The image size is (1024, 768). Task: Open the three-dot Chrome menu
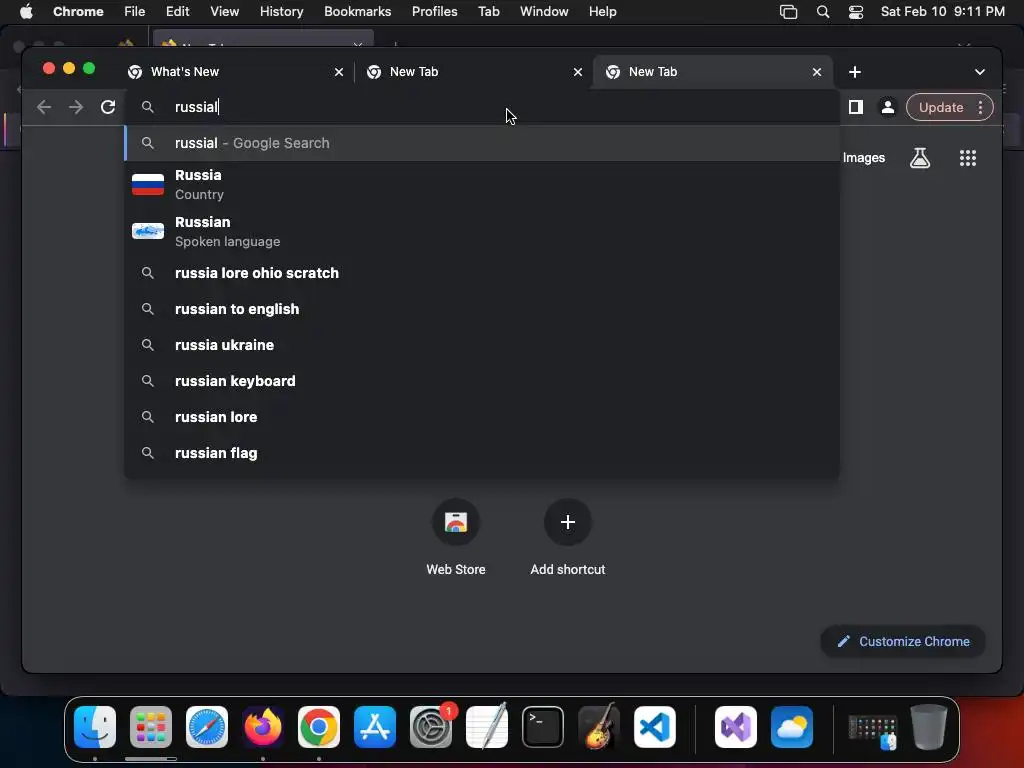click(980, 107)
